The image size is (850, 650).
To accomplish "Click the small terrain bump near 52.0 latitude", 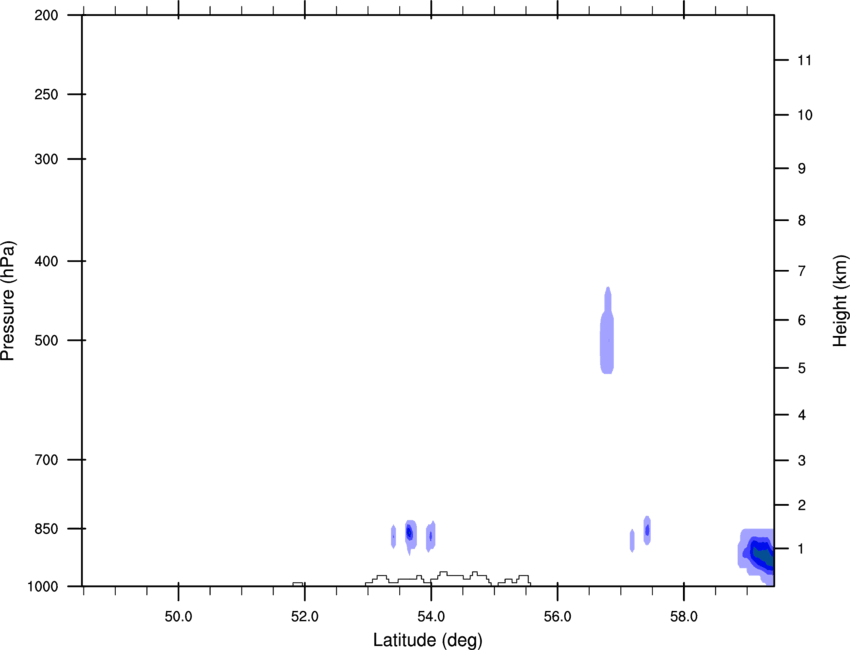I will point(298,584).
